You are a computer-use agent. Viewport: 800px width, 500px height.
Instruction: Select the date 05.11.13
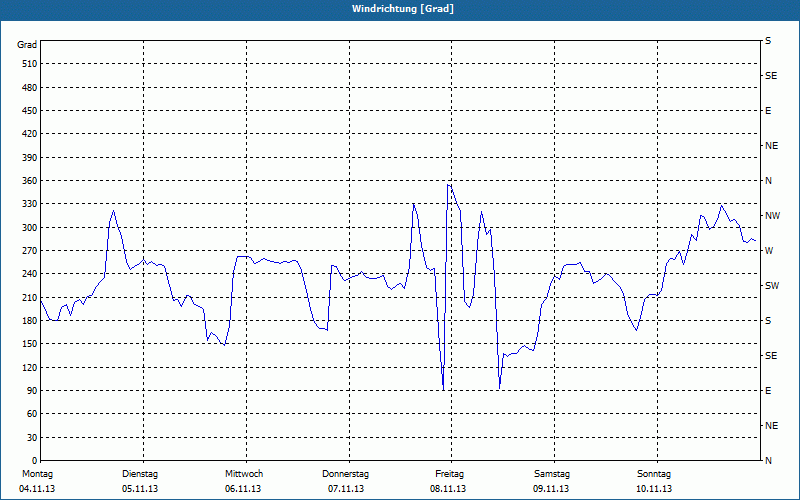(x=140, y=489)
